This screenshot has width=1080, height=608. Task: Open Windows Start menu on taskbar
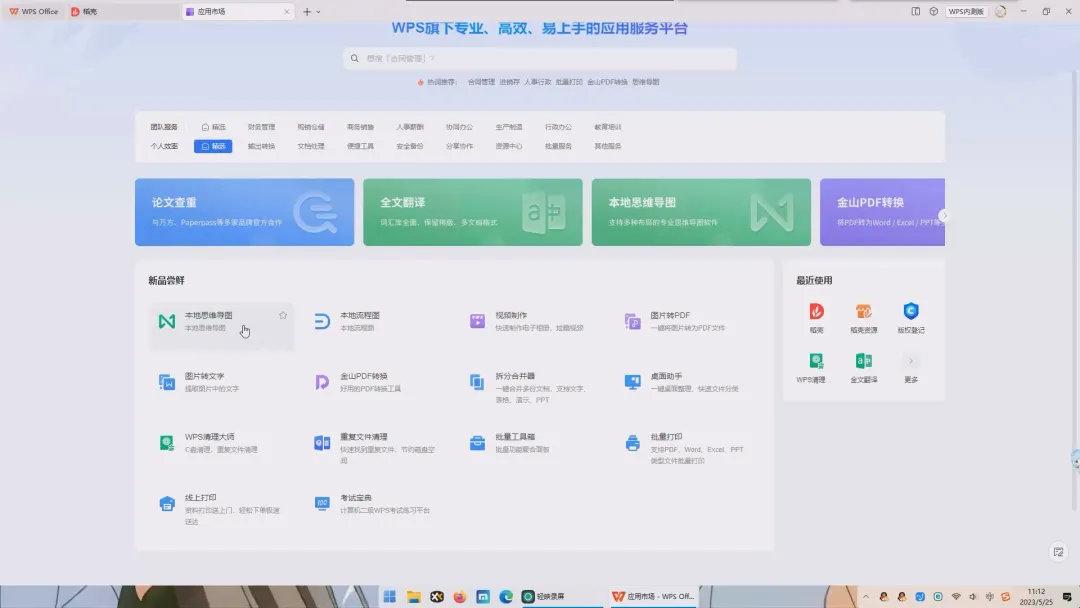390,596
